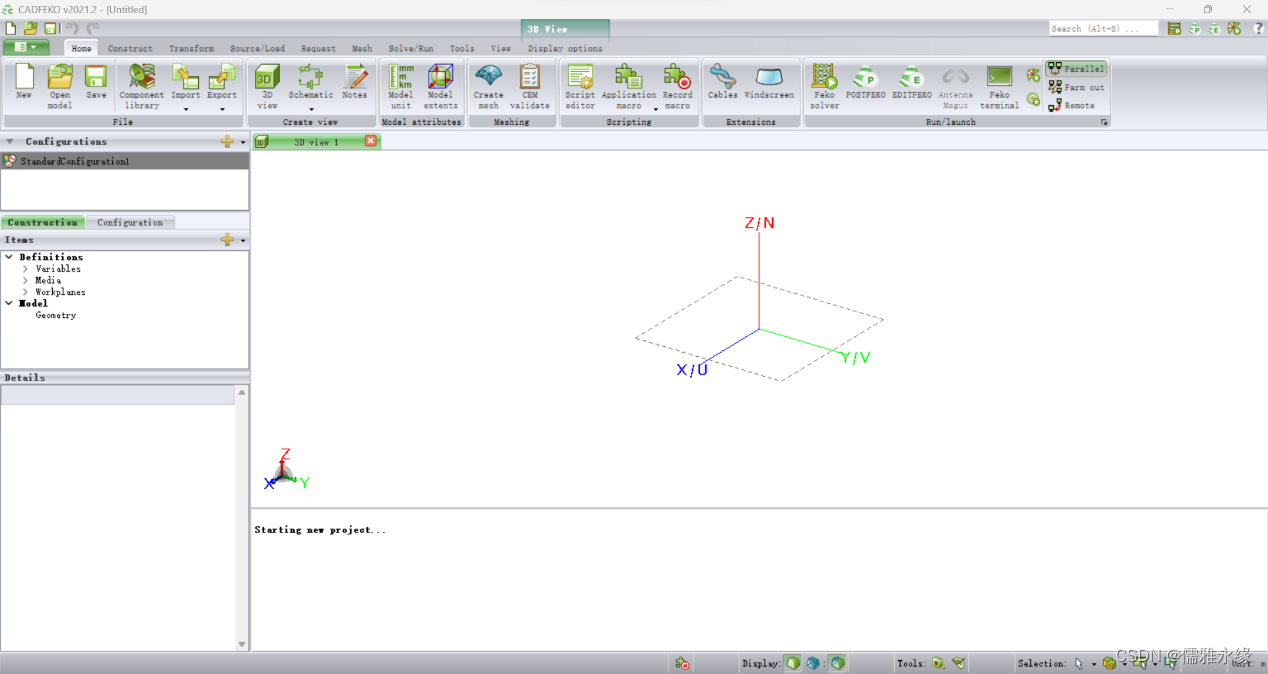Open the Schematic dropdown arrow
The height and width of the screenshot is (674, 1268).
[x=311, y=109]
